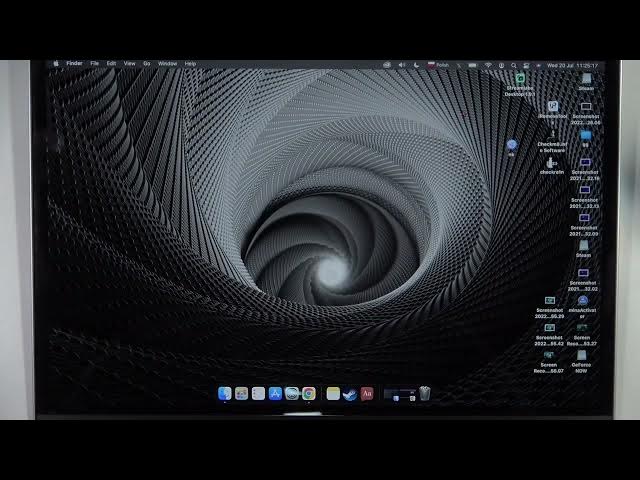
Task: Open Spotlight search magnifier icon
Action: [x=514, y=65]
